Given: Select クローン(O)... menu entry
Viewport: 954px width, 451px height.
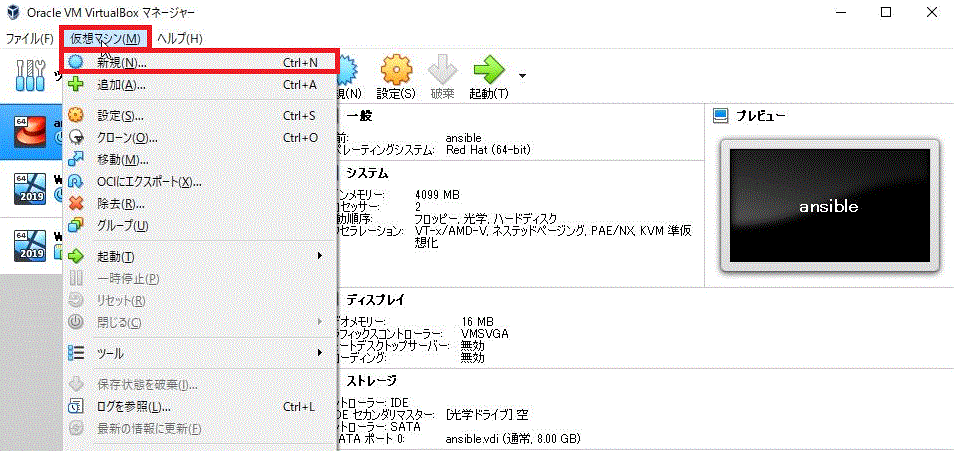Looking at the screenshot, I should pos(200,138).
